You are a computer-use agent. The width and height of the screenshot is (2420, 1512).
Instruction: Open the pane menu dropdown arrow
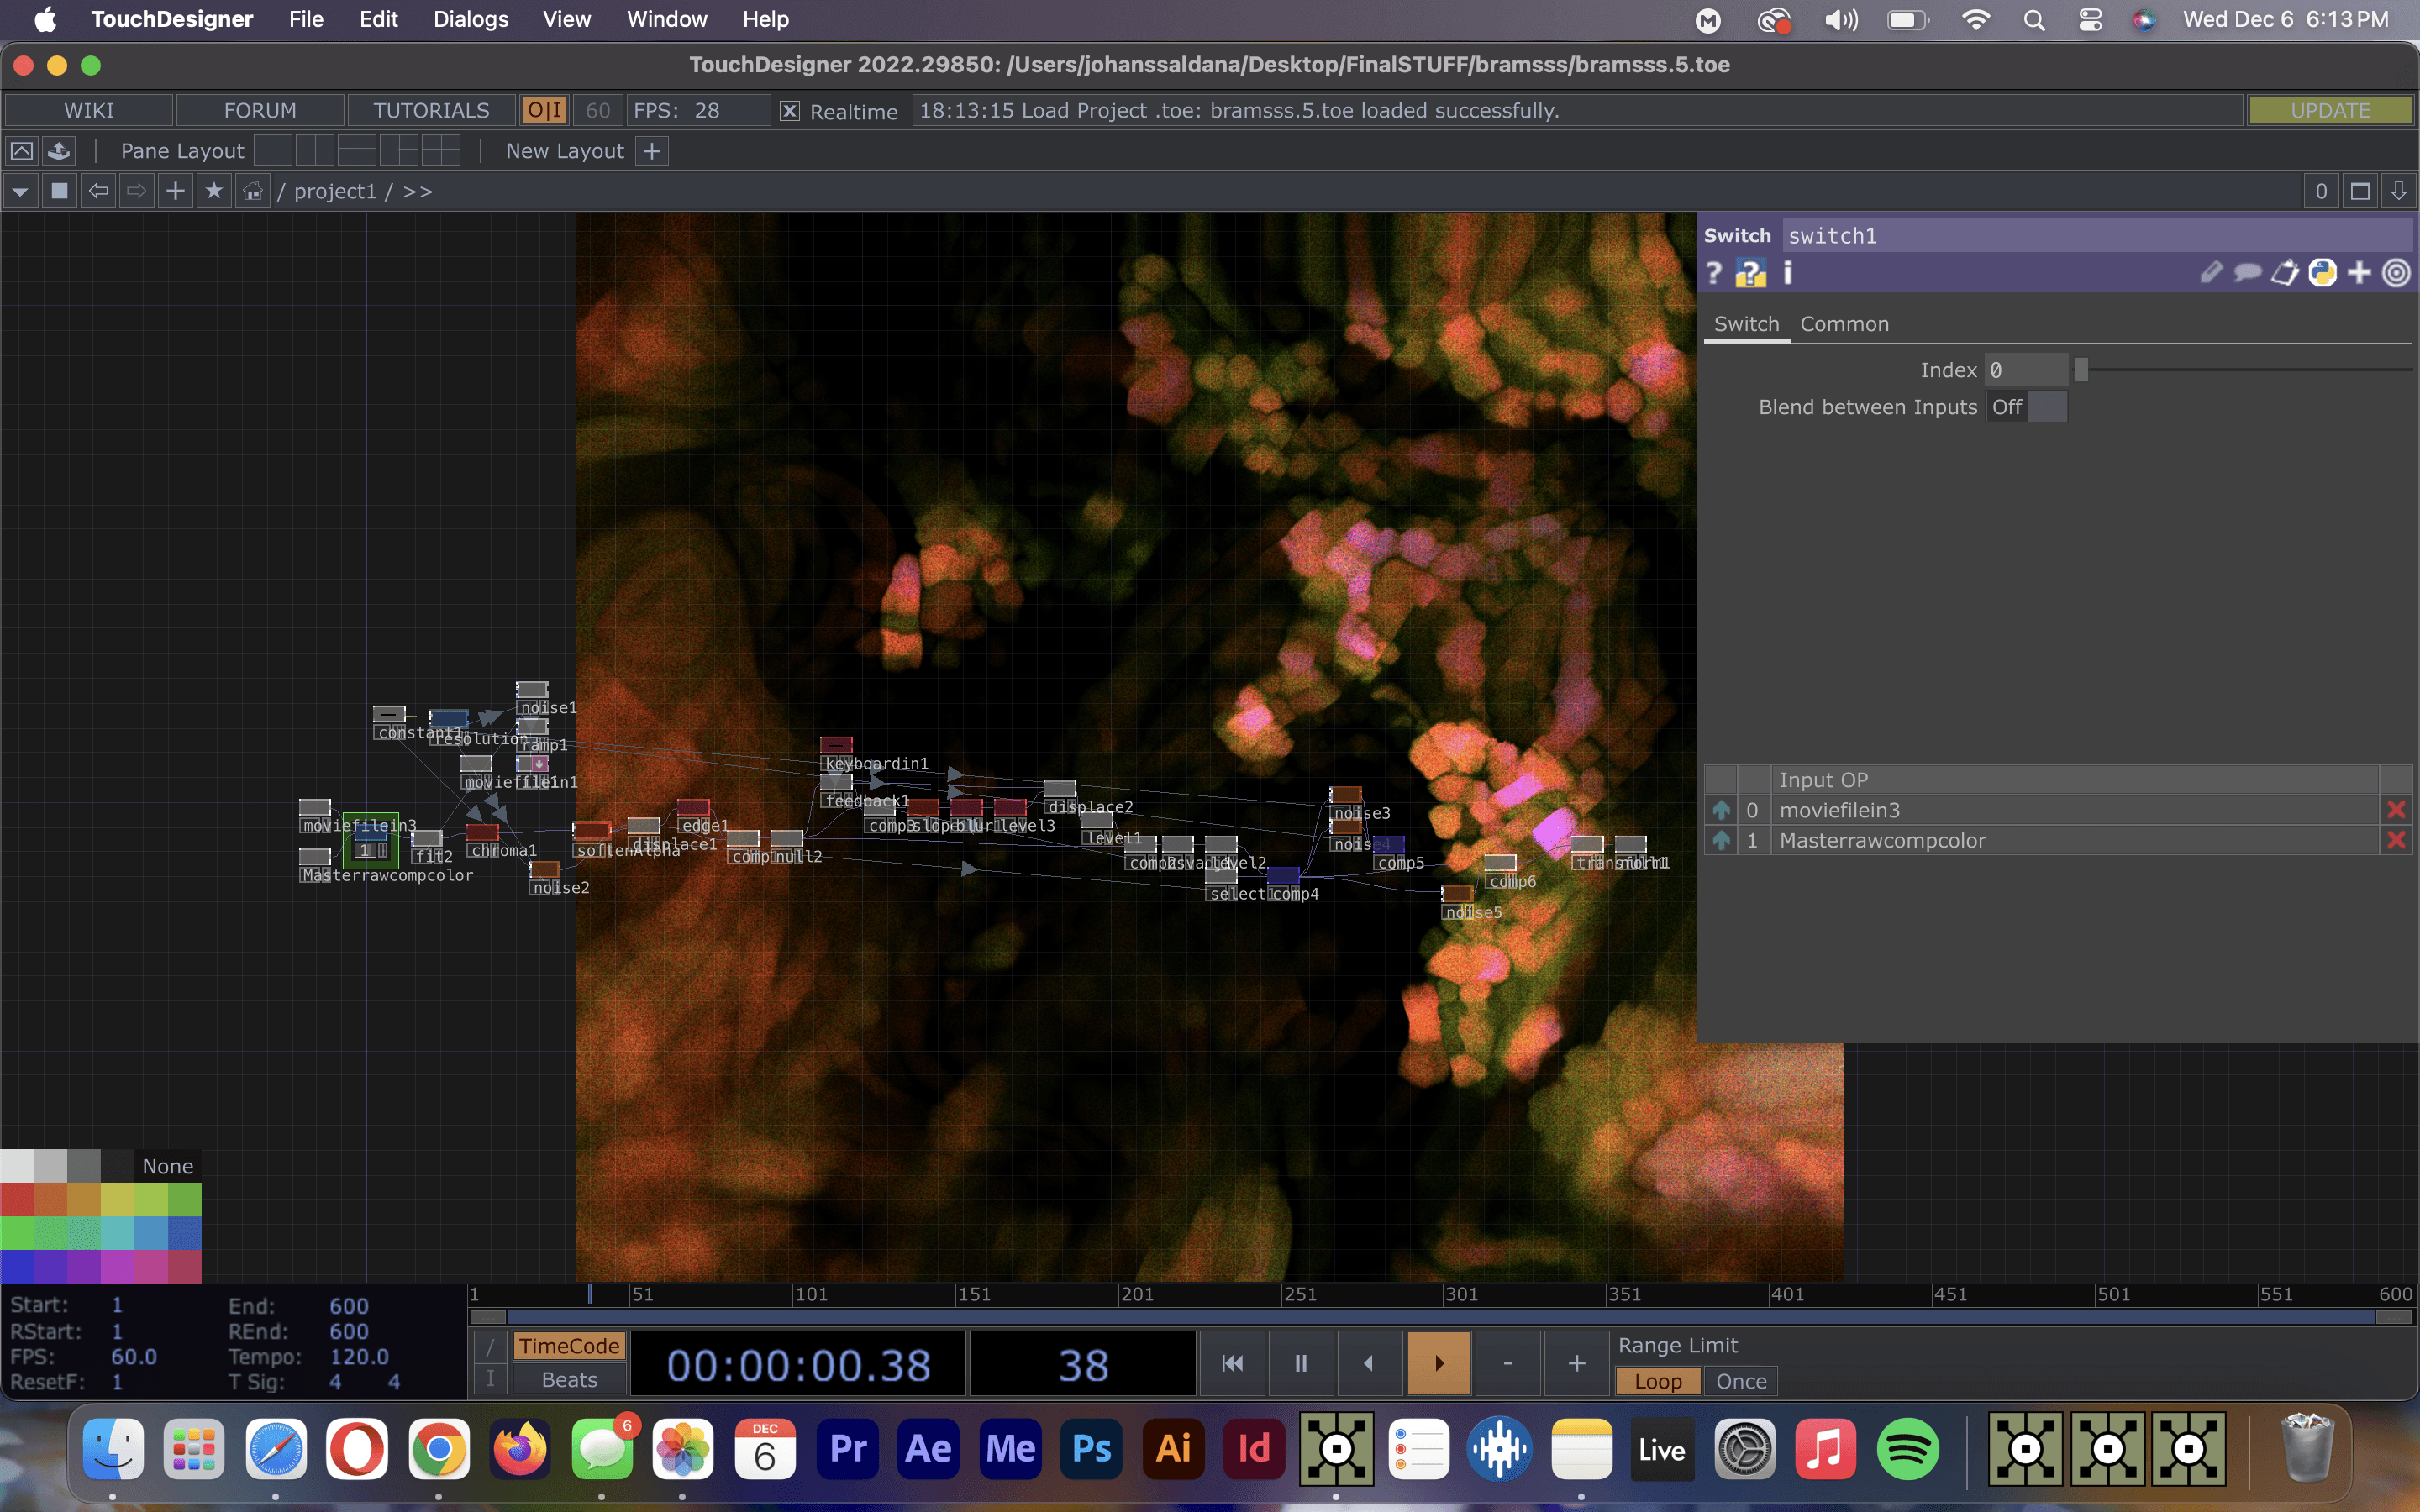[x=20, y=191]
